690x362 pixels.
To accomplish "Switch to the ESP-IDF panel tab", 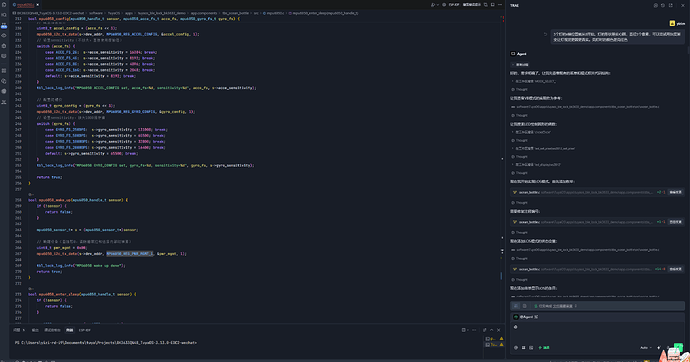I will point(84,330).
